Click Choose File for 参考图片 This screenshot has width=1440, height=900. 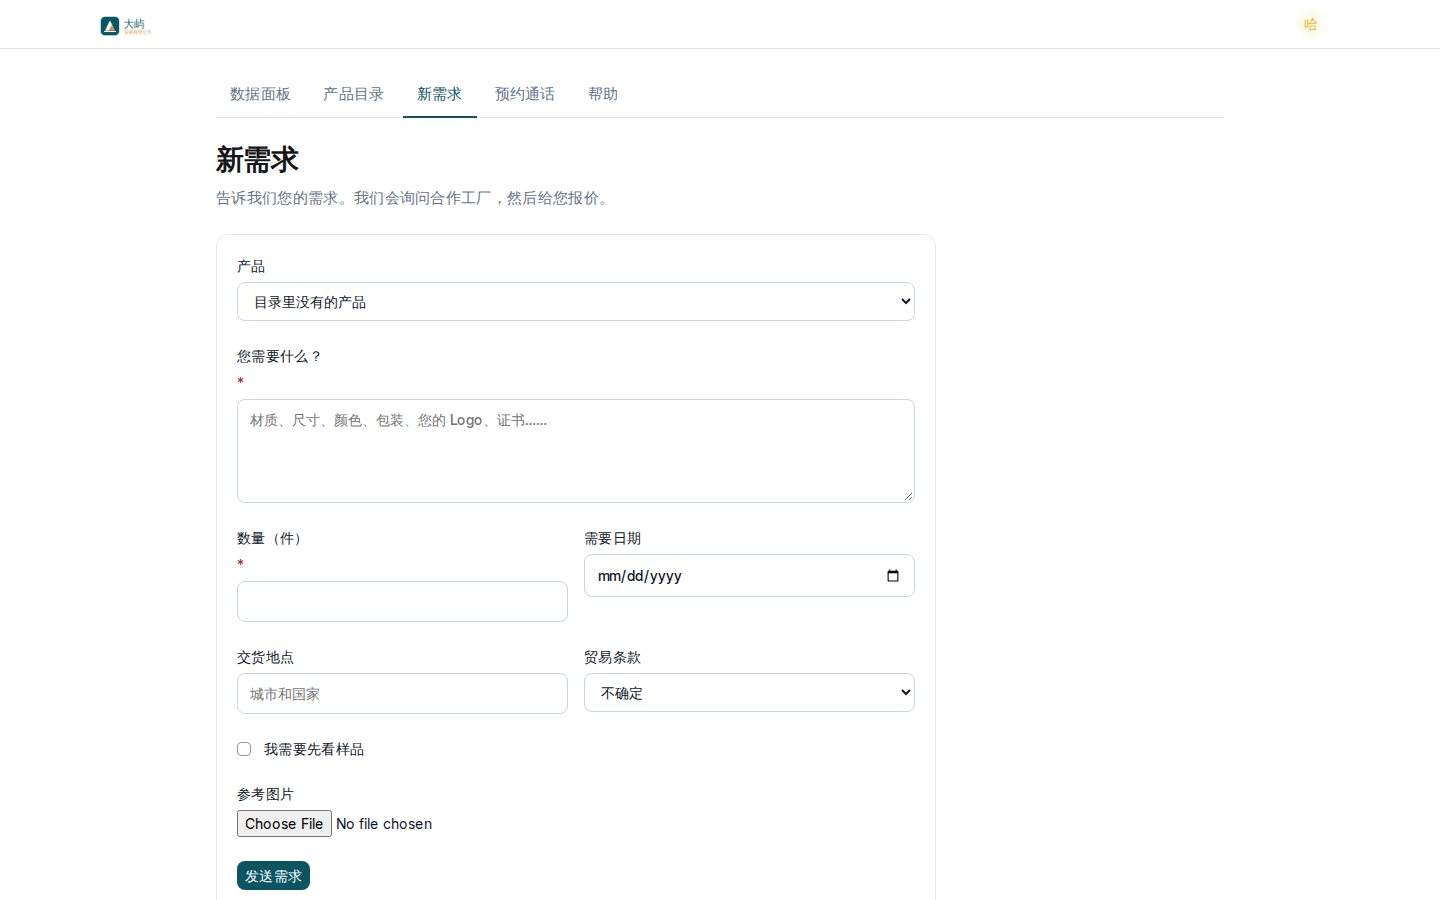(x=284, y=824)
